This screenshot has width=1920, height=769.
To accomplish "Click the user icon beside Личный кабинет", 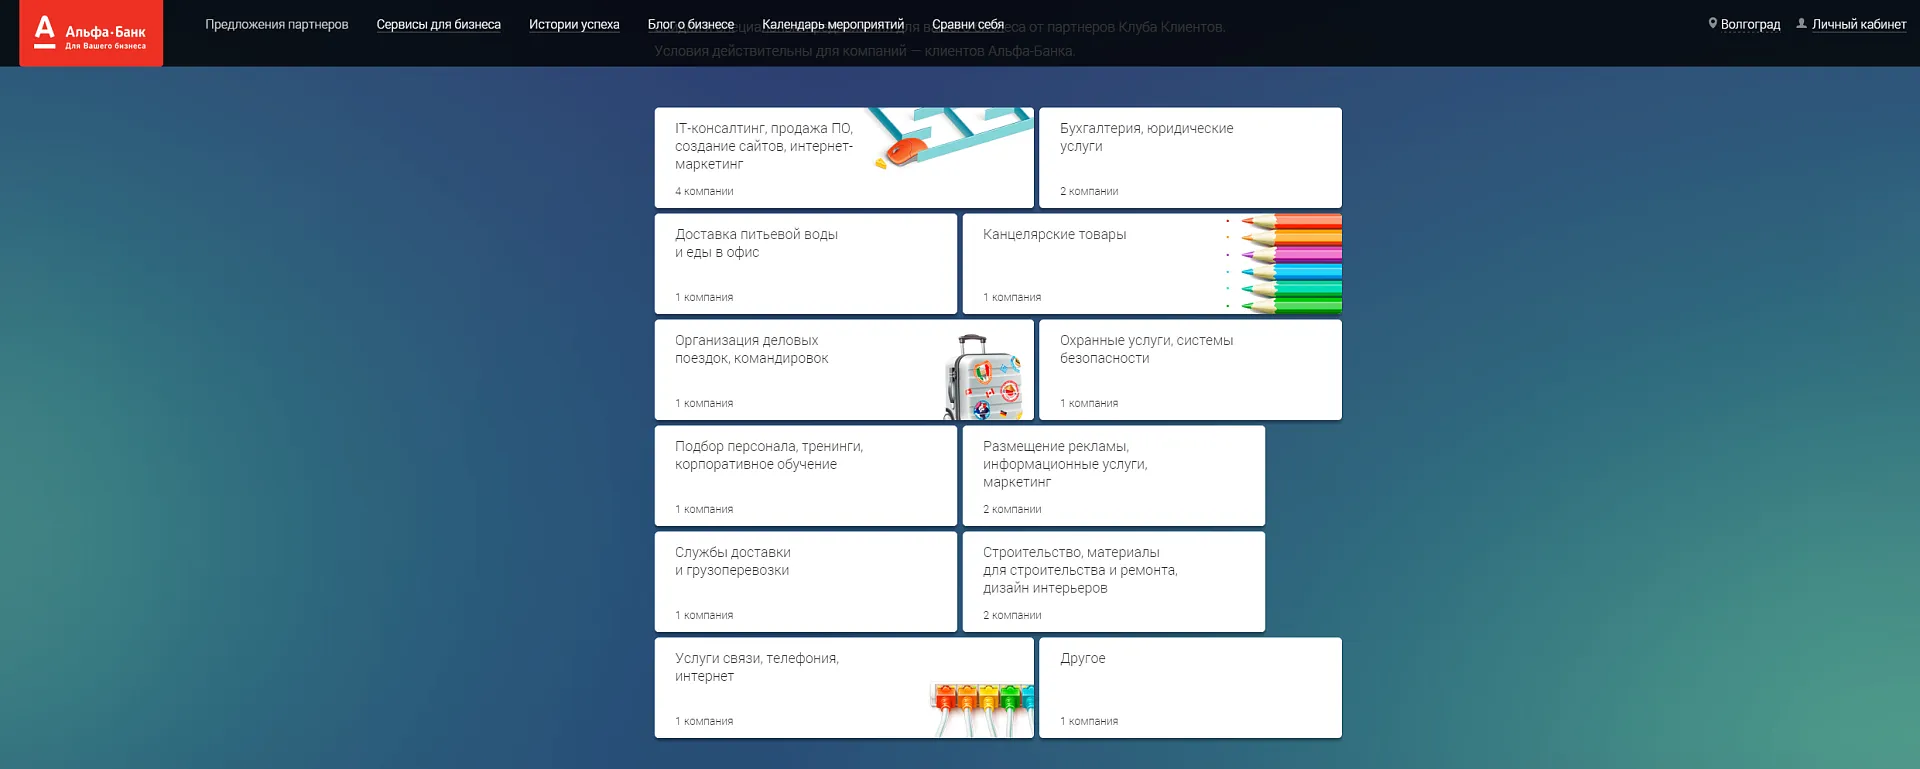I will (1801, 23).
